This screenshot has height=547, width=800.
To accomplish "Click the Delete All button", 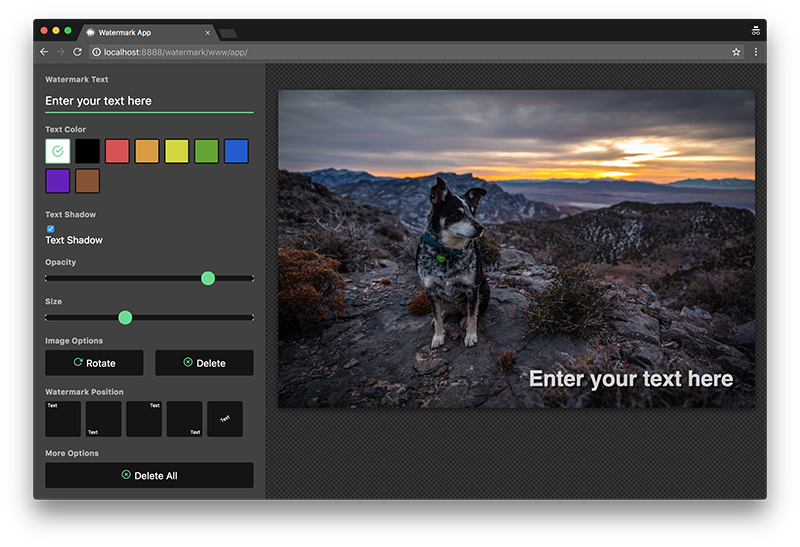I will point(149,476).
